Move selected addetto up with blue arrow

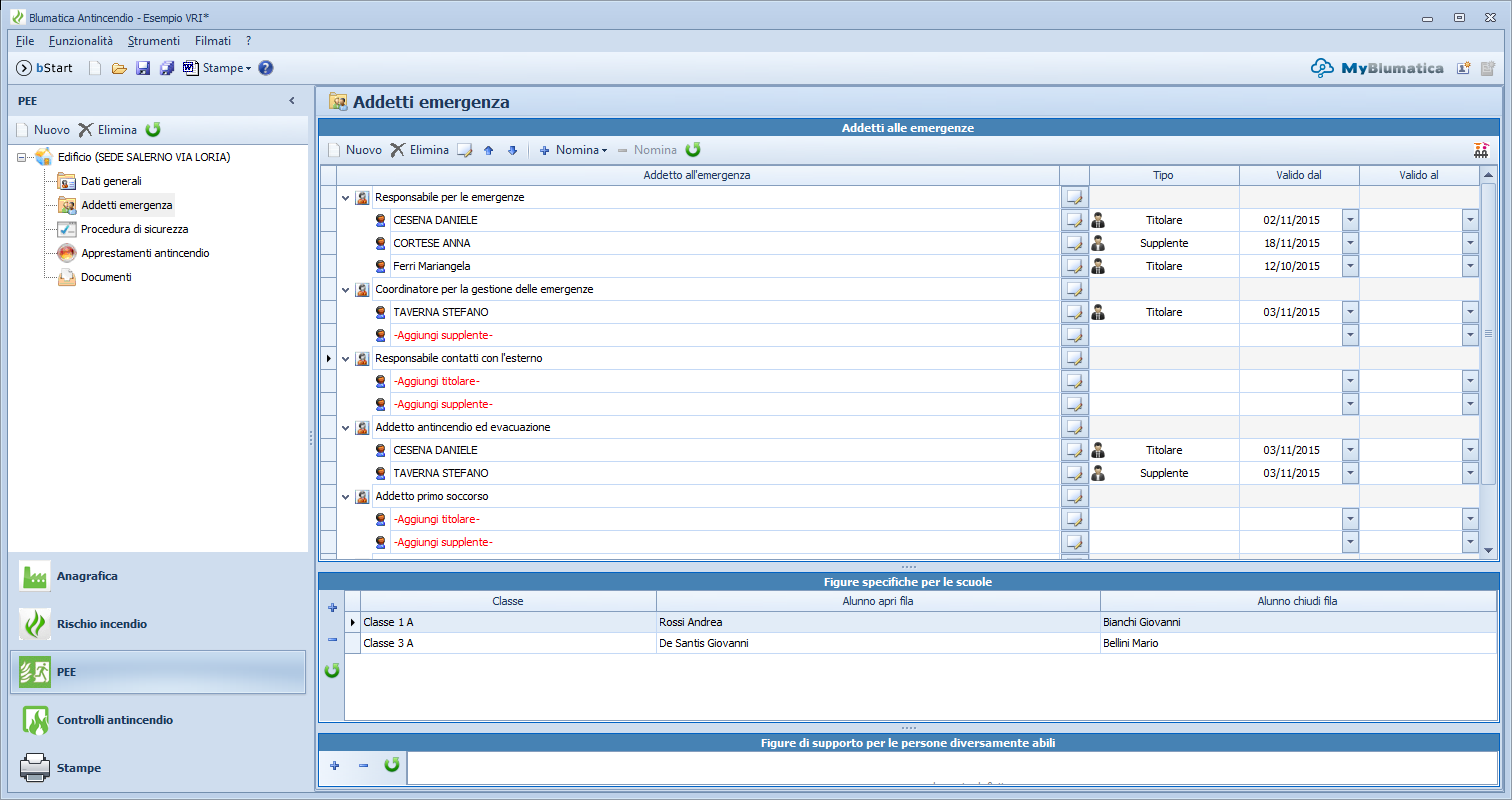click(x=489, y=150)
